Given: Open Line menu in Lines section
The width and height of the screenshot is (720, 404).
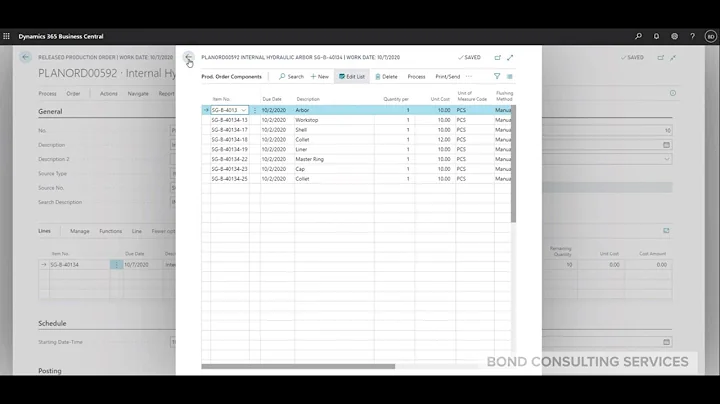Looking at the screenshot, I should click(137, 231).
